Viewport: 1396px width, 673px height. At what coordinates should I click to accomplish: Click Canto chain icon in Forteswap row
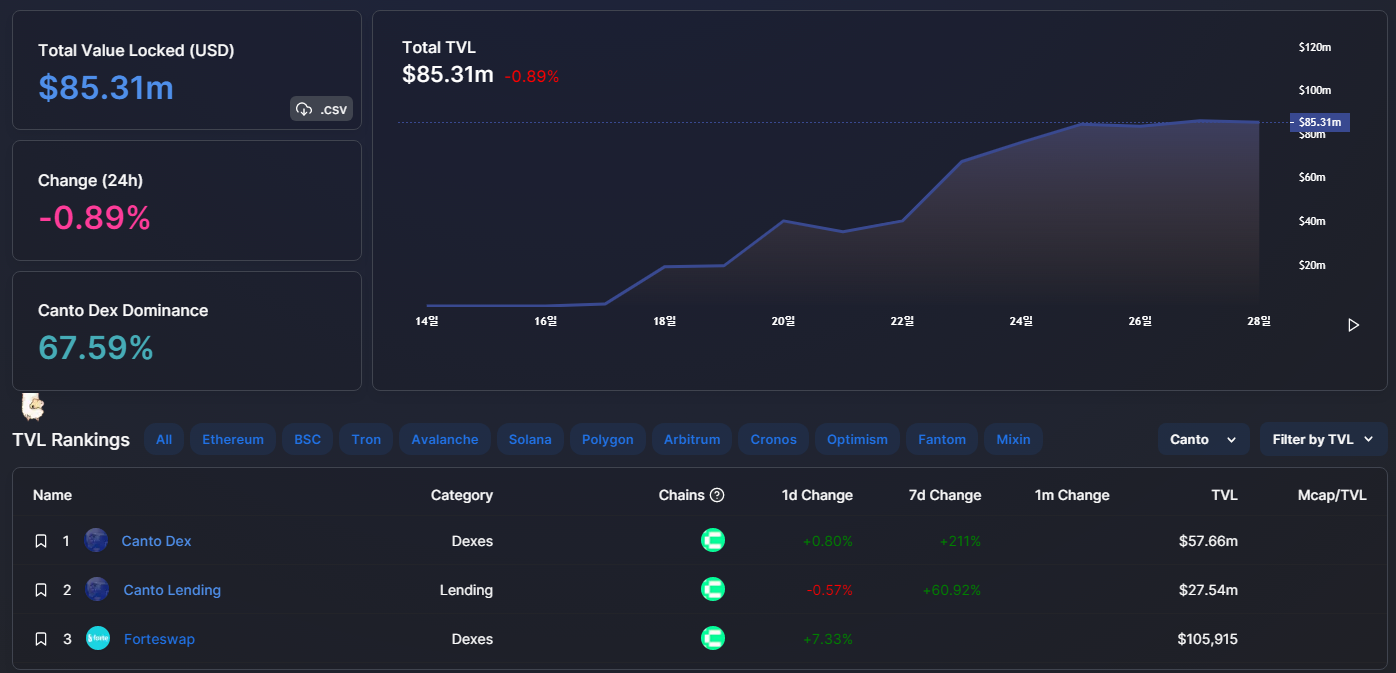713,638
